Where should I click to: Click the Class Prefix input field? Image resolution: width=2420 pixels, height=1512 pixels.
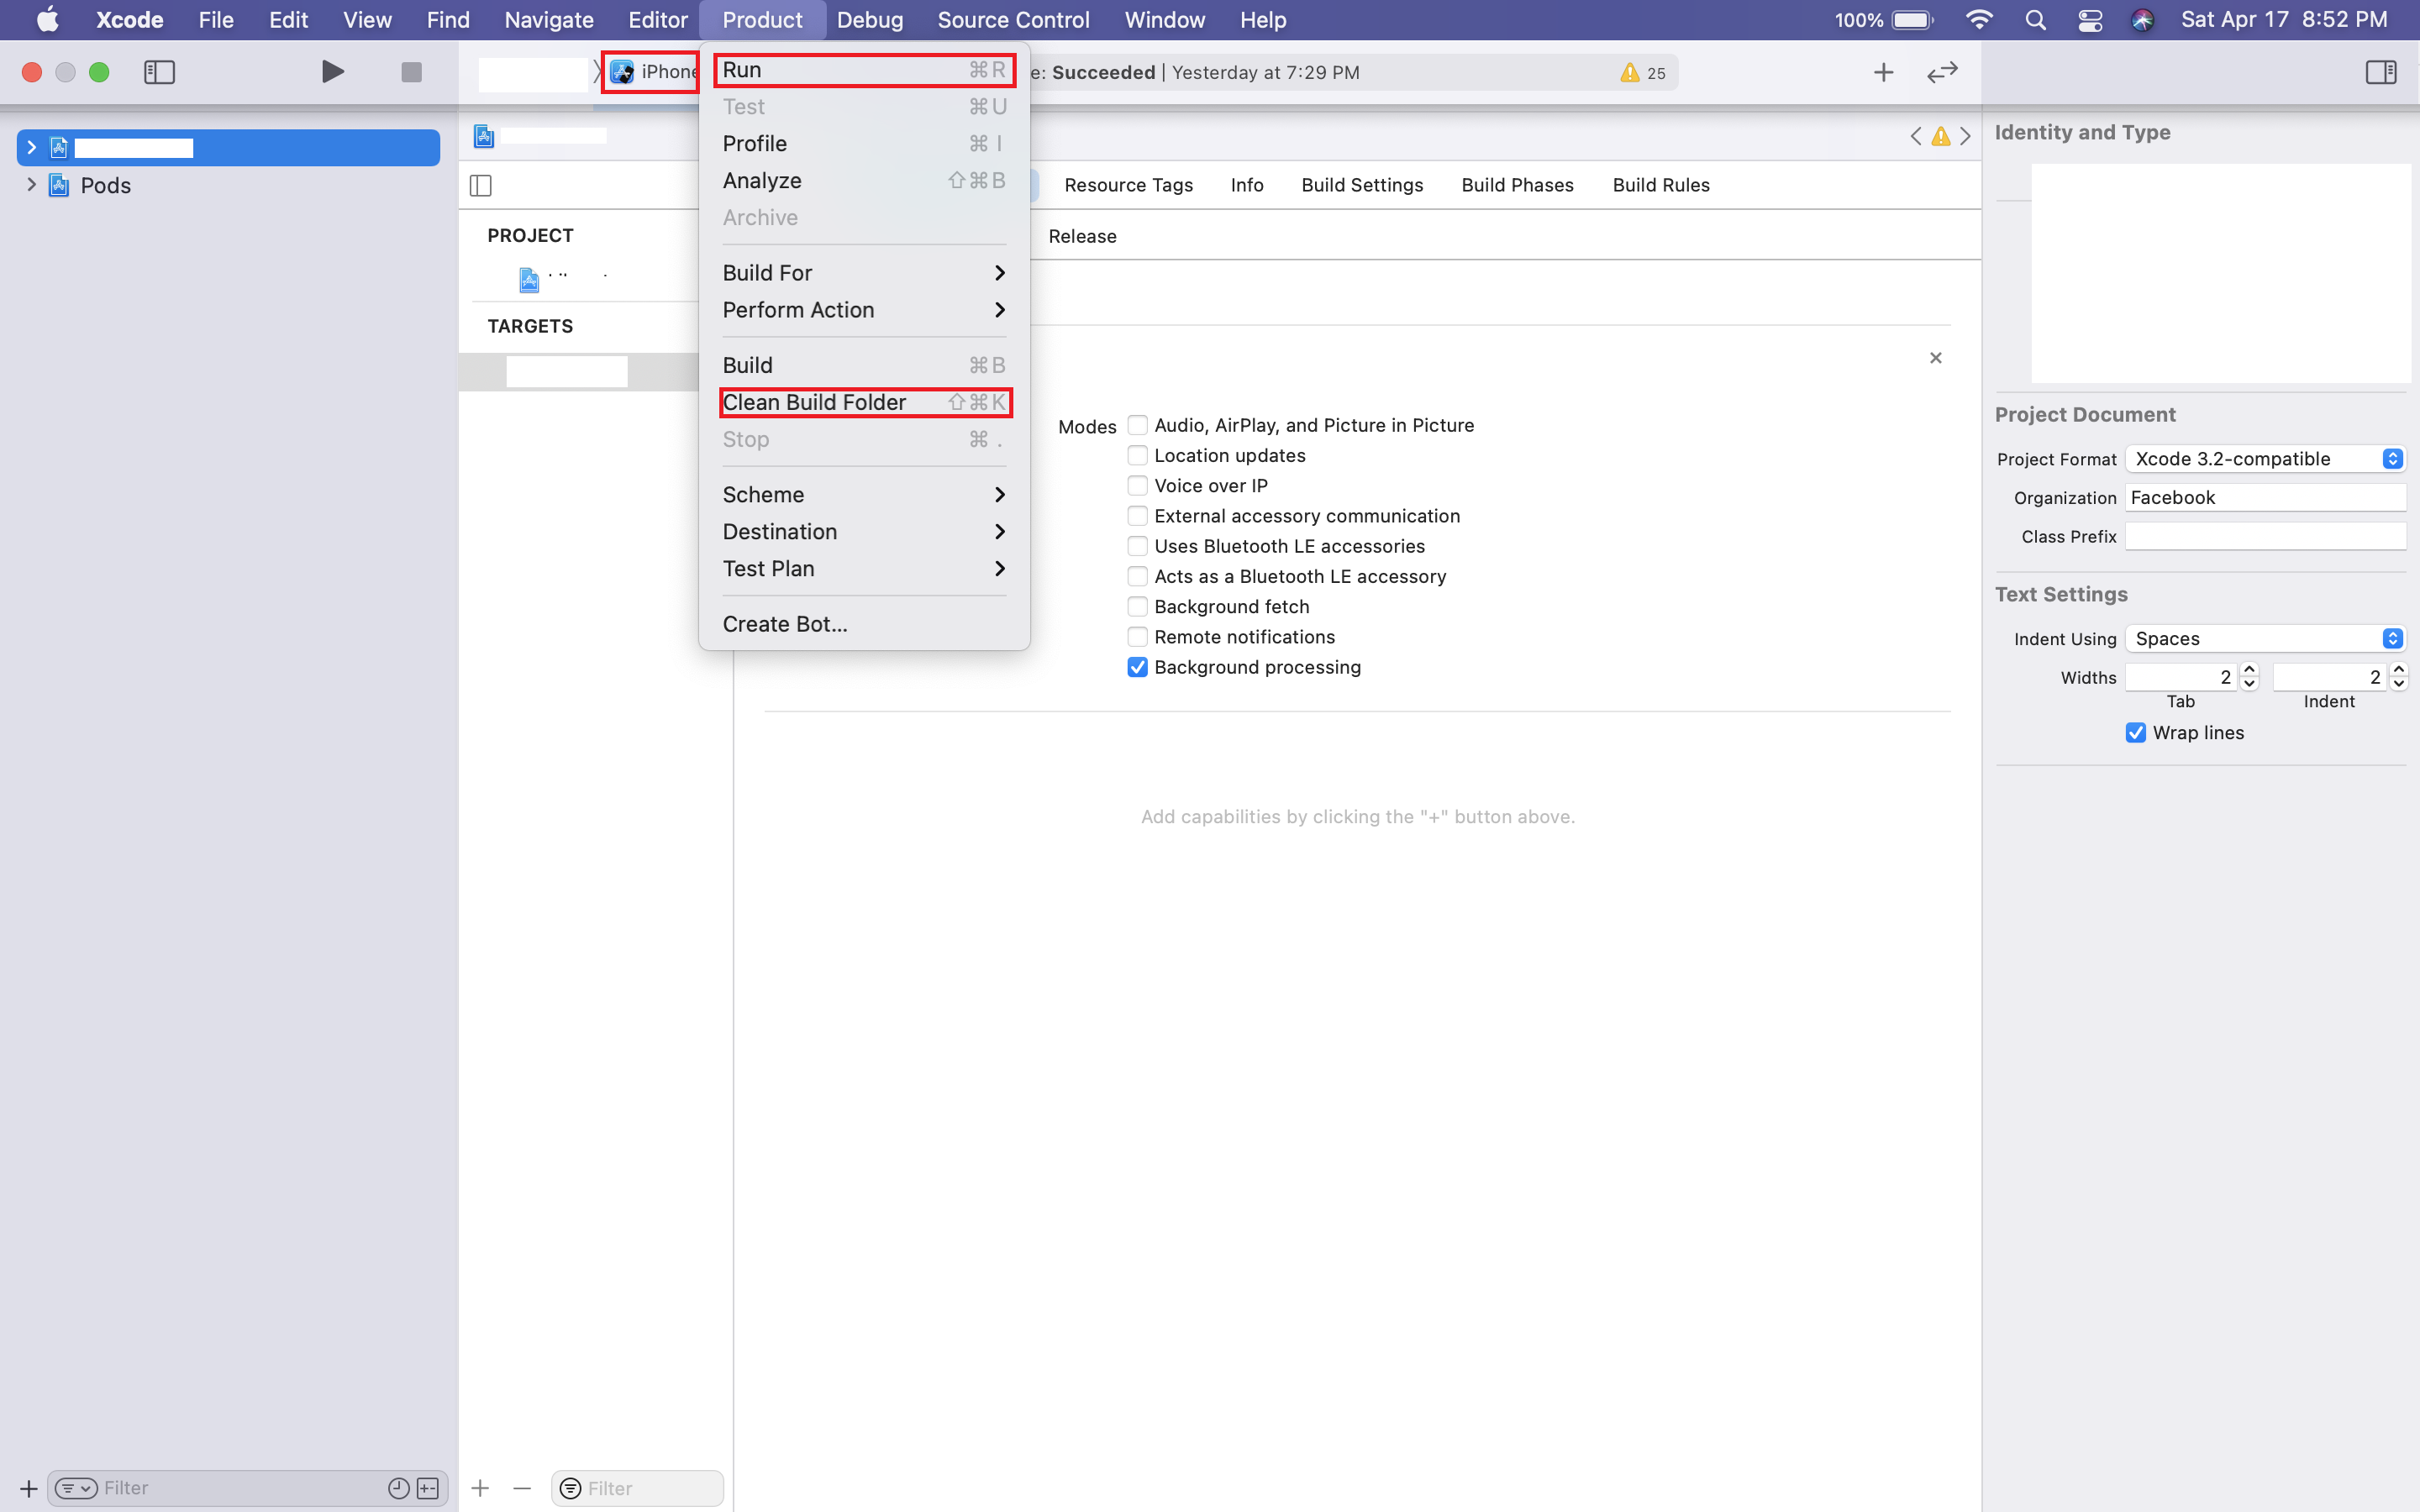(2265, 537)
